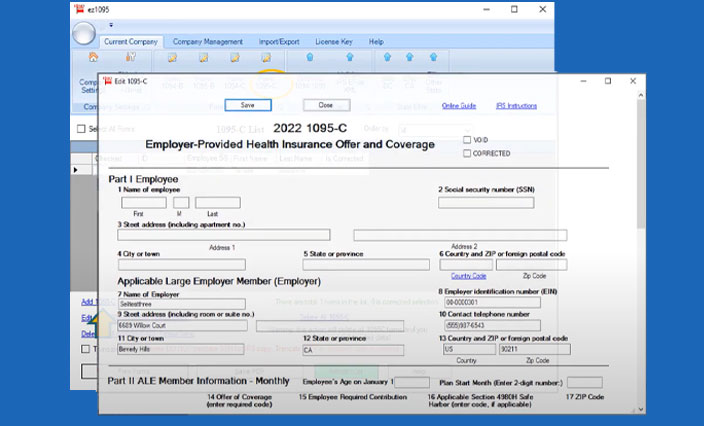The image size is (704, 426).
Task: Tick the Truncate checkbox in ez1095 window
Action: (85, 349)
